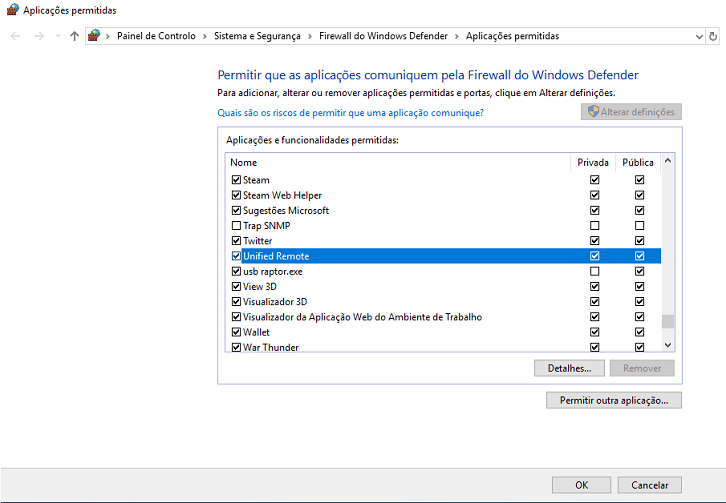This screenshot has height=503, width=726.
Task: Click the Forward navigation arrow
Action: [x=39, y=36]
